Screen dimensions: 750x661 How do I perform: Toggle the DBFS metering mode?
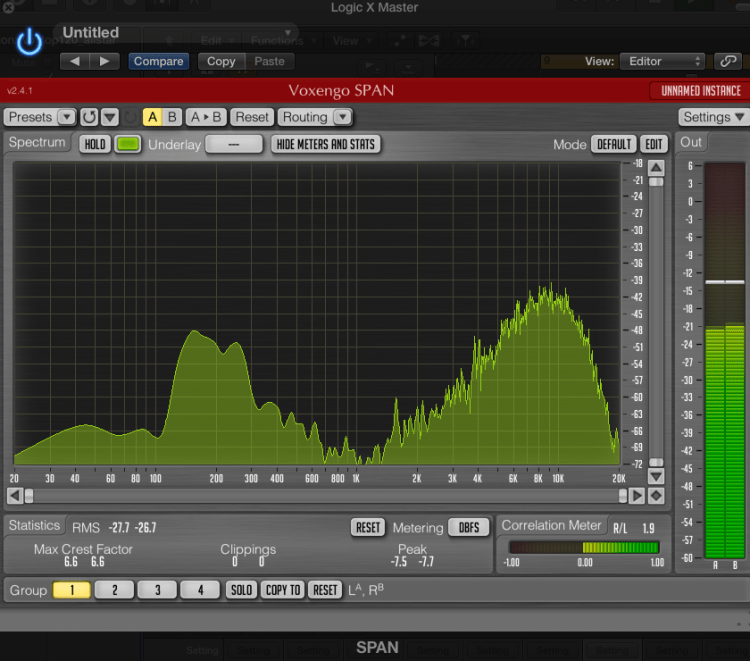[469, 528]
